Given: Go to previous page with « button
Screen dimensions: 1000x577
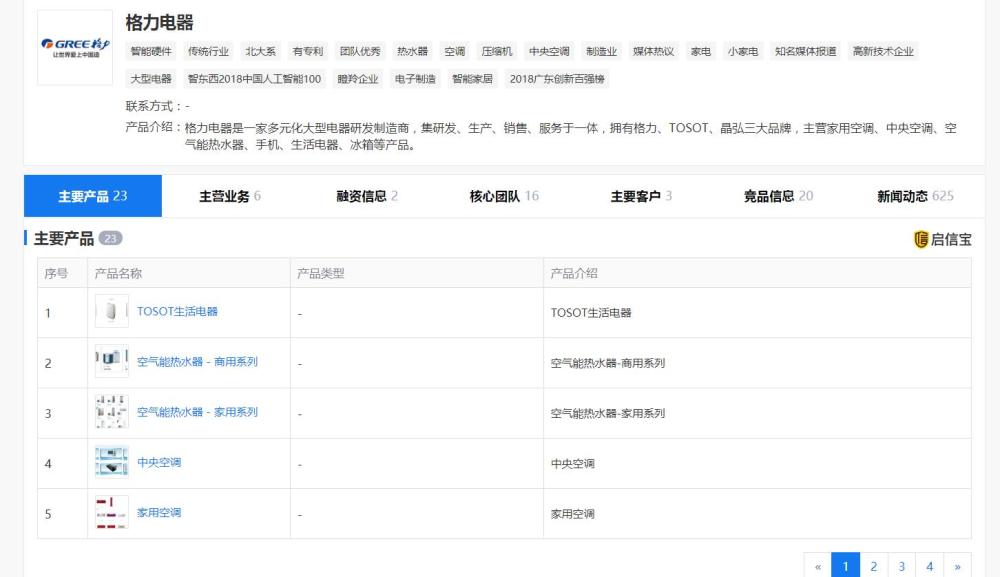Looking at the screenshot, I should coord(818,566).
